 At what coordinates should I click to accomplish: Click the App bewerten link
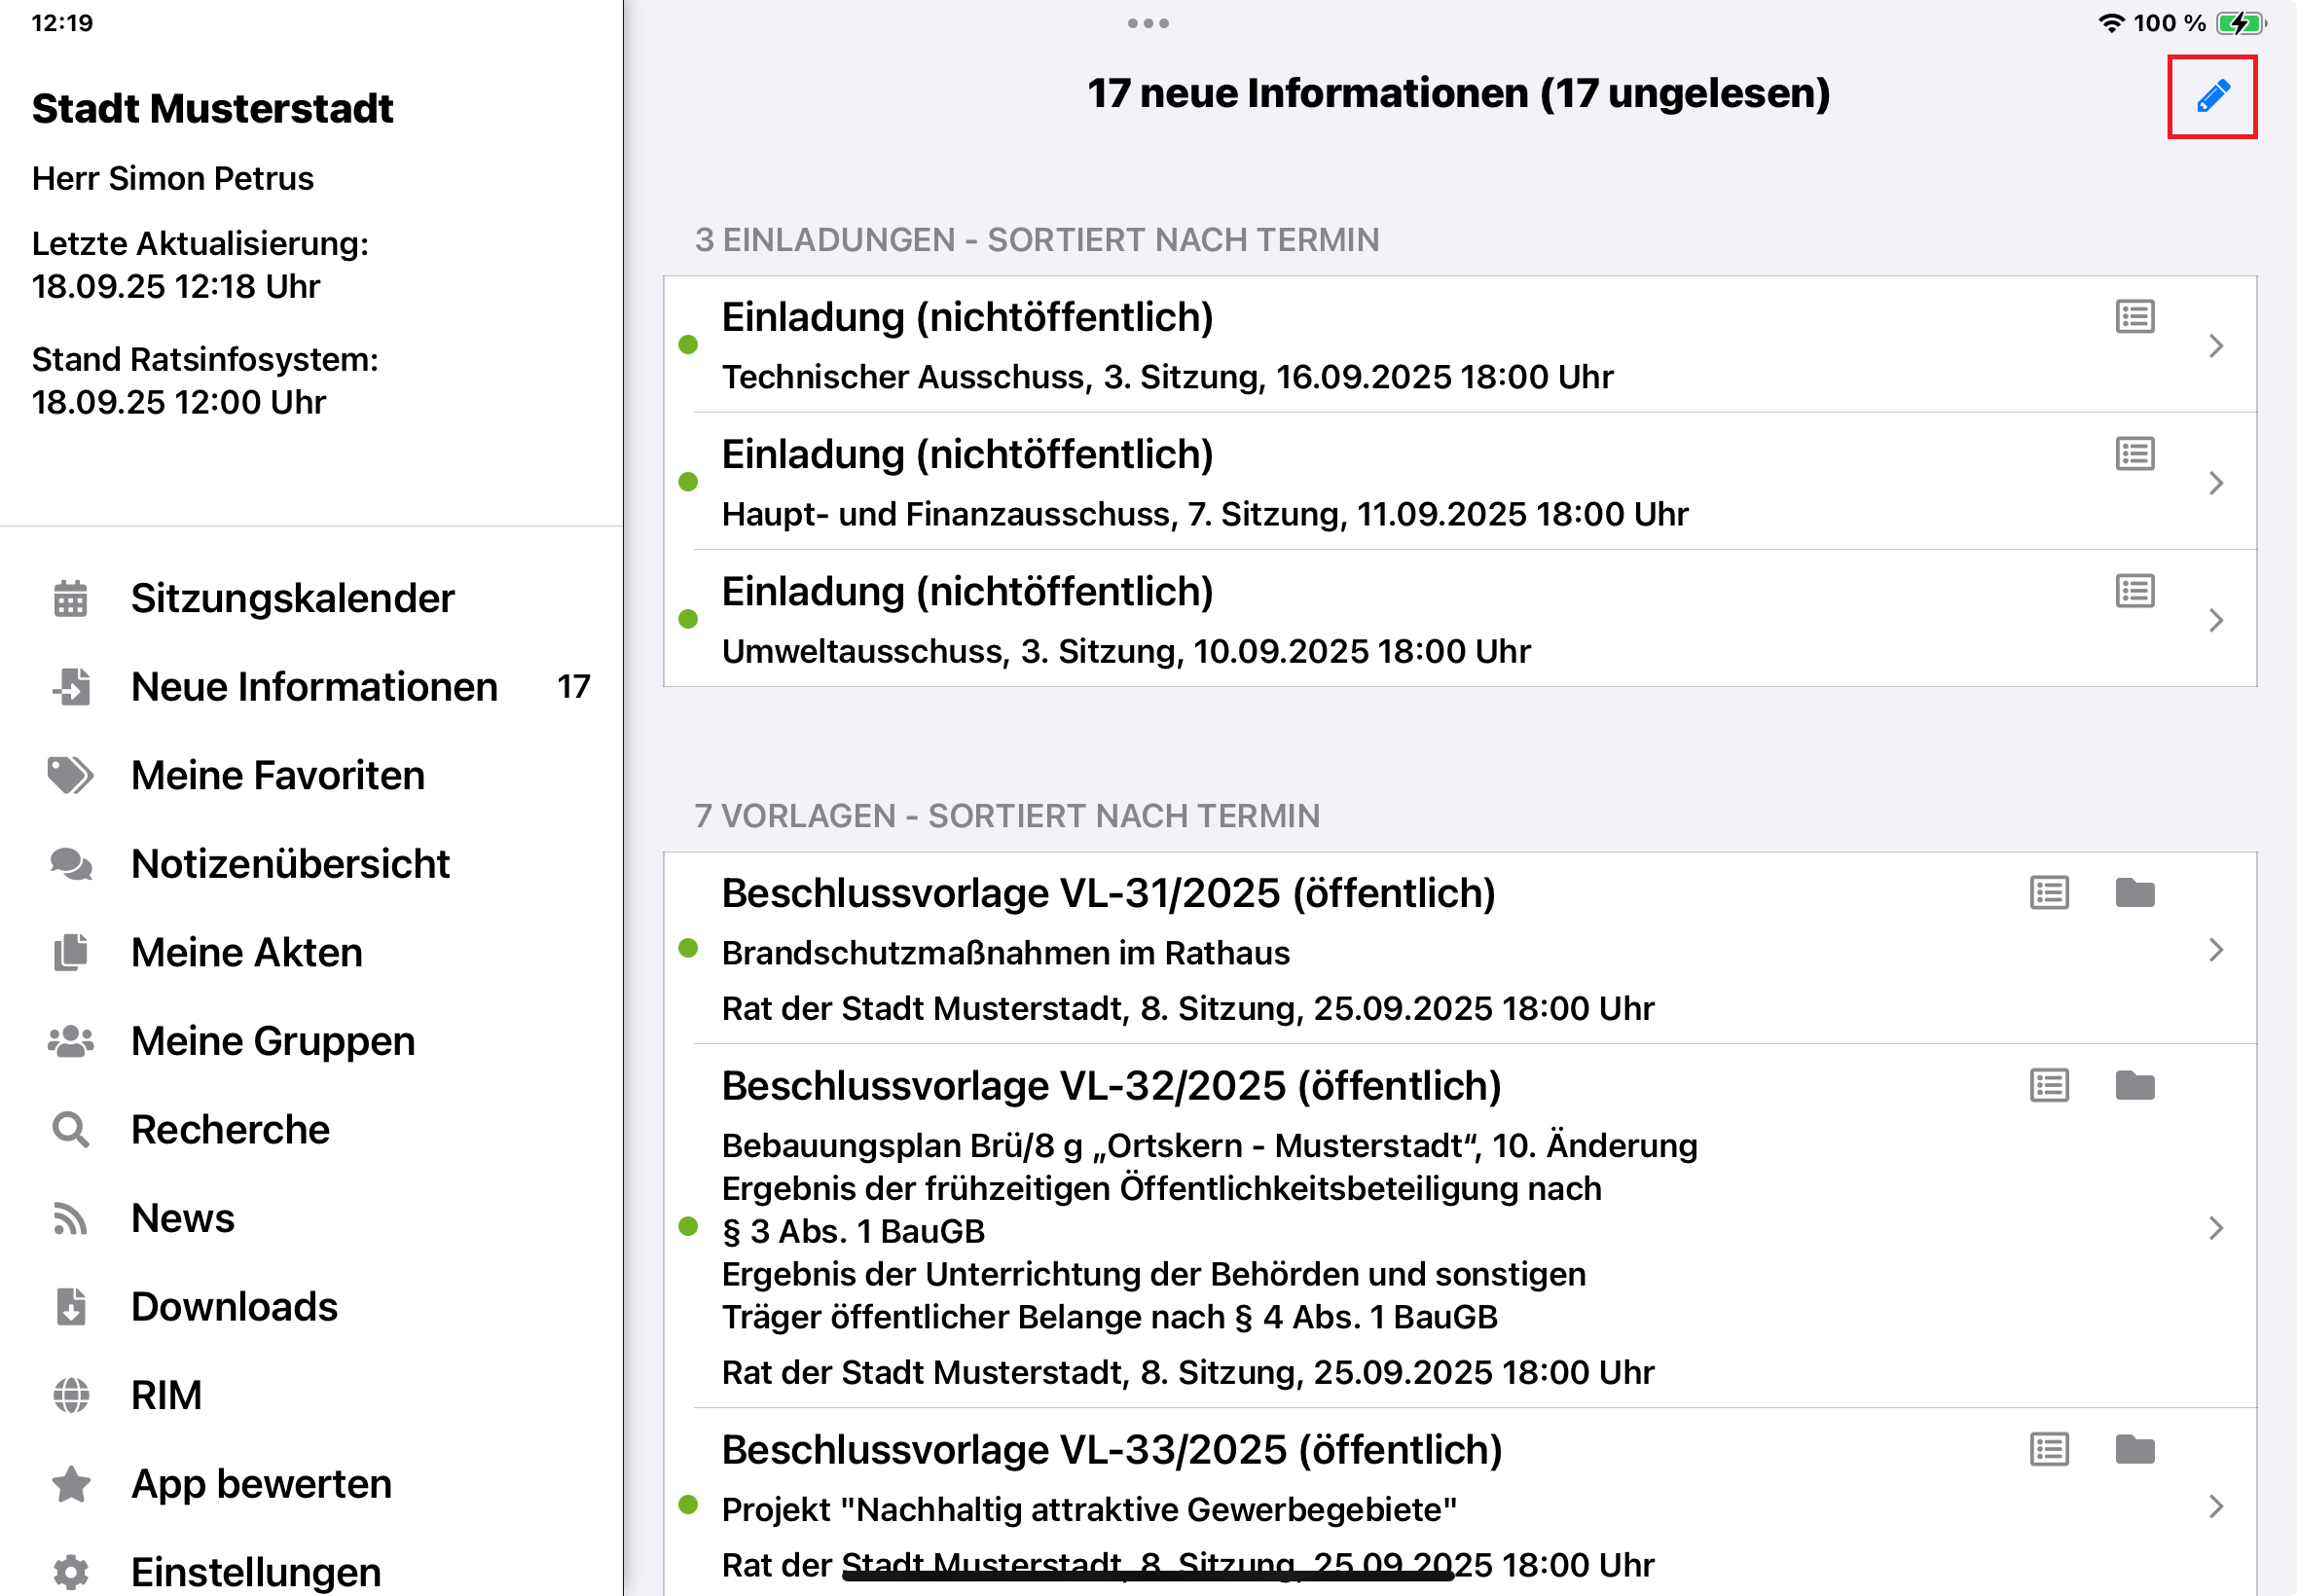(260, 1483)
